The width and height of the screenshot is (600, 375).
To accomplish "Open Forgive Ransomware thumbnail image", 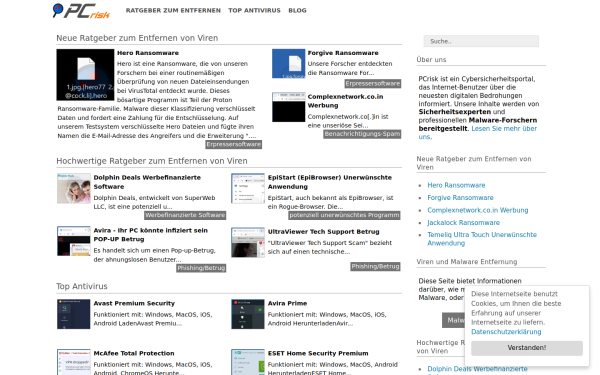I will 289,64.
